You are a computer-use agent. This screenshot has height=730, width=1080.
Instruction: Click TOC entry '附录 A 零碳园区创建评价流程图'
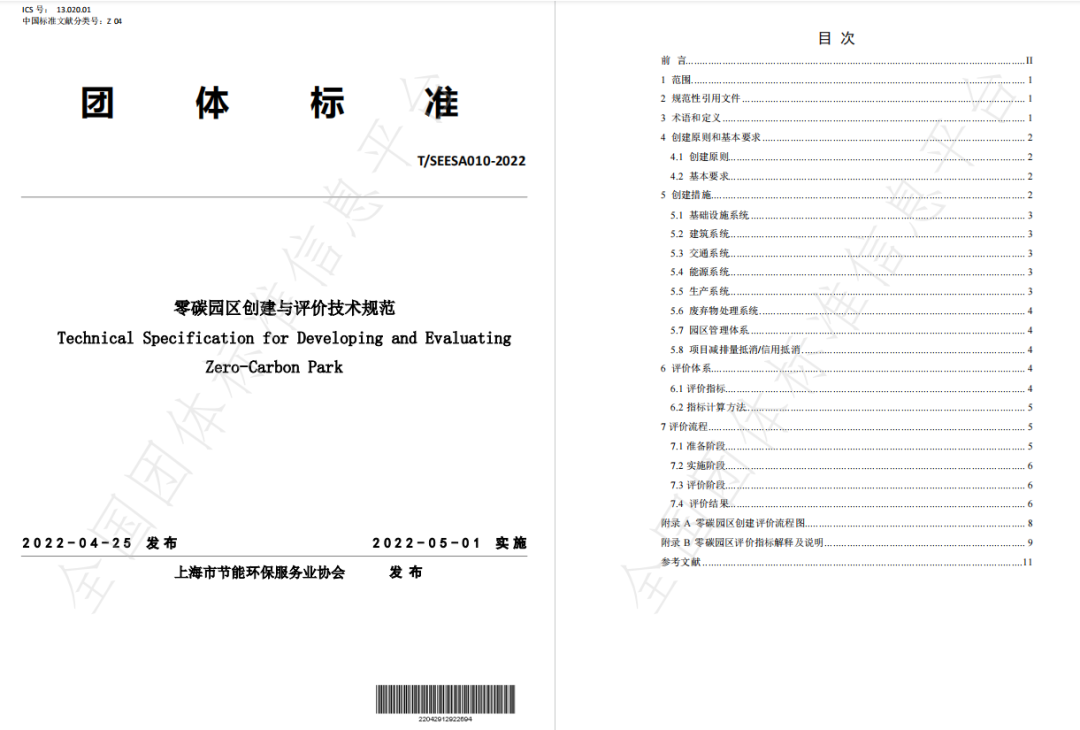point(847,523)
